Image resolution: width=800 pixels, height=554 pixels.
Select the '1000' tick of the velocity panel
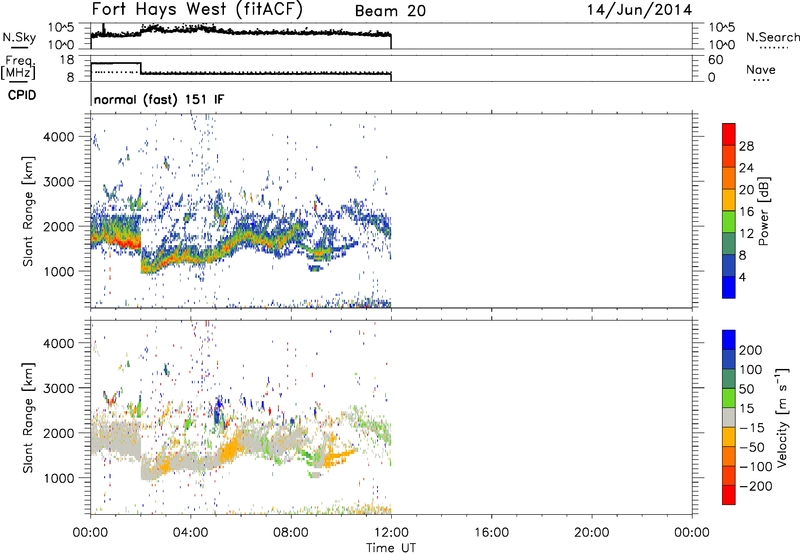click(58, 478)
